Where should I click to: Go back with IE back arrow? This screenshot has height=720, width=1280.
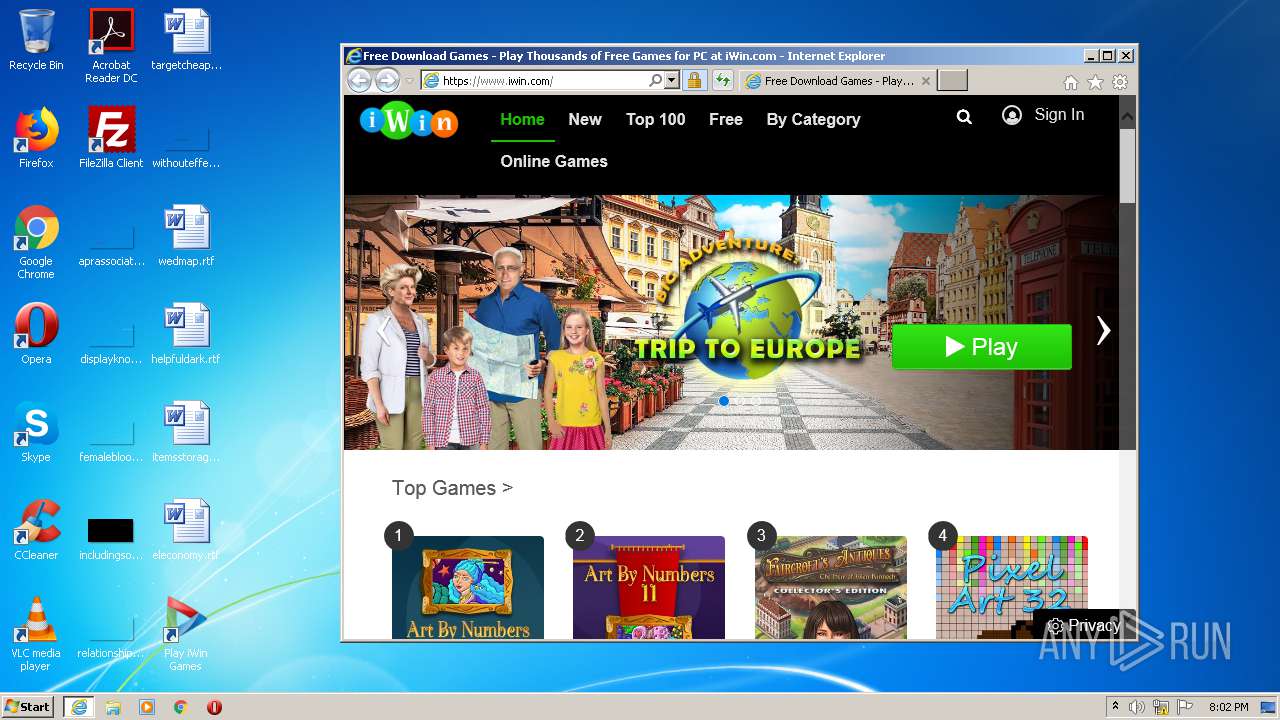point(359,81)
